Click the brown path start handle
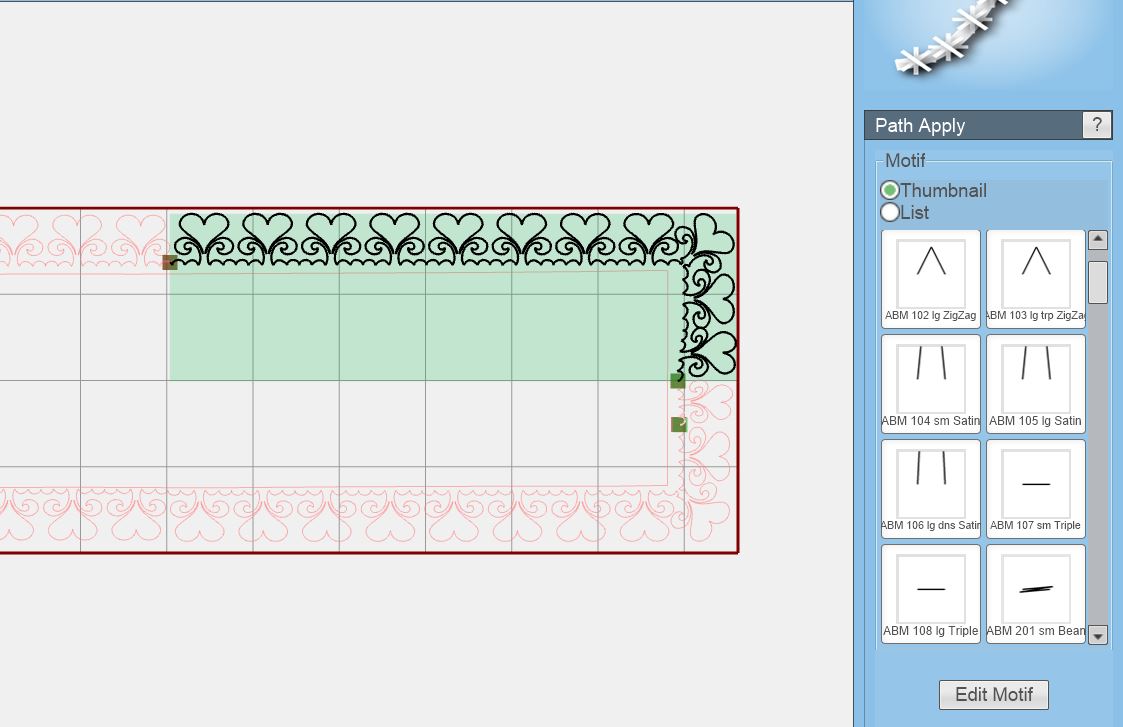The height and width of the screenshot is (727, 1123). tap(170, 262)
